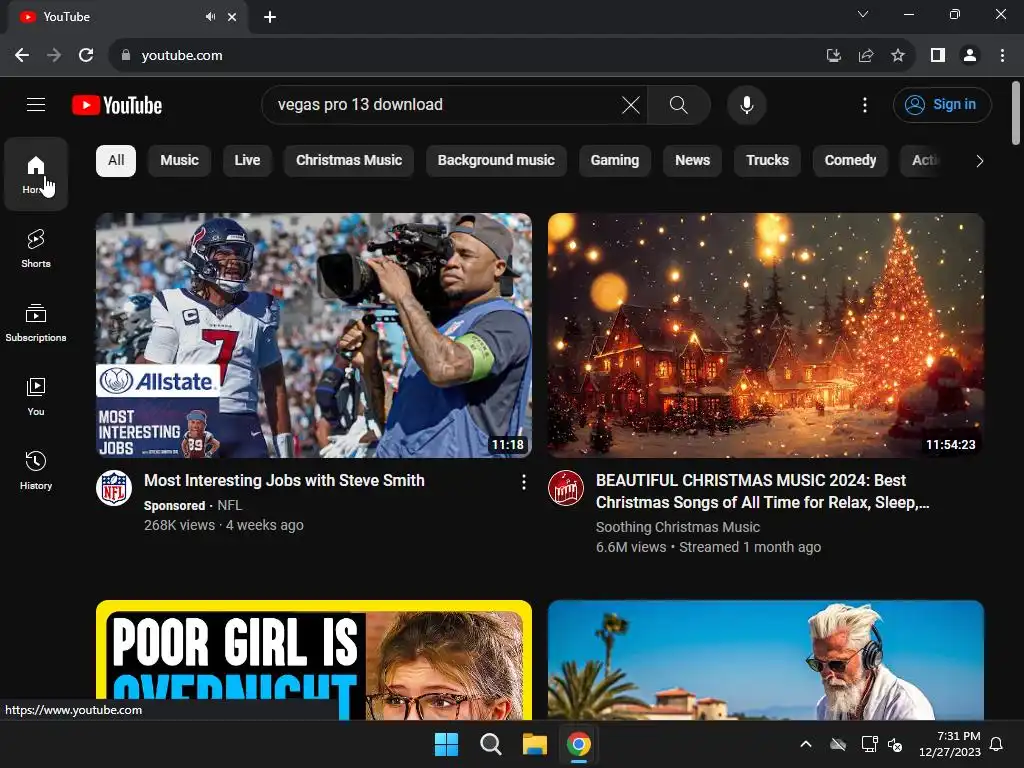The height and width of the screenshot is (768, 1024).
Task: Expand the tab search dropdown
Action: pos(863,14)
